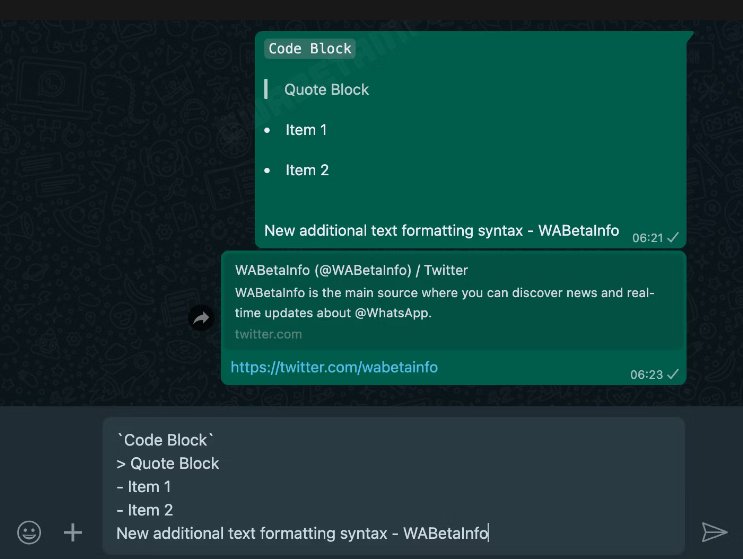Click the link preview description text
Viewport: 743px width, 559px height.
coord(444,302)
